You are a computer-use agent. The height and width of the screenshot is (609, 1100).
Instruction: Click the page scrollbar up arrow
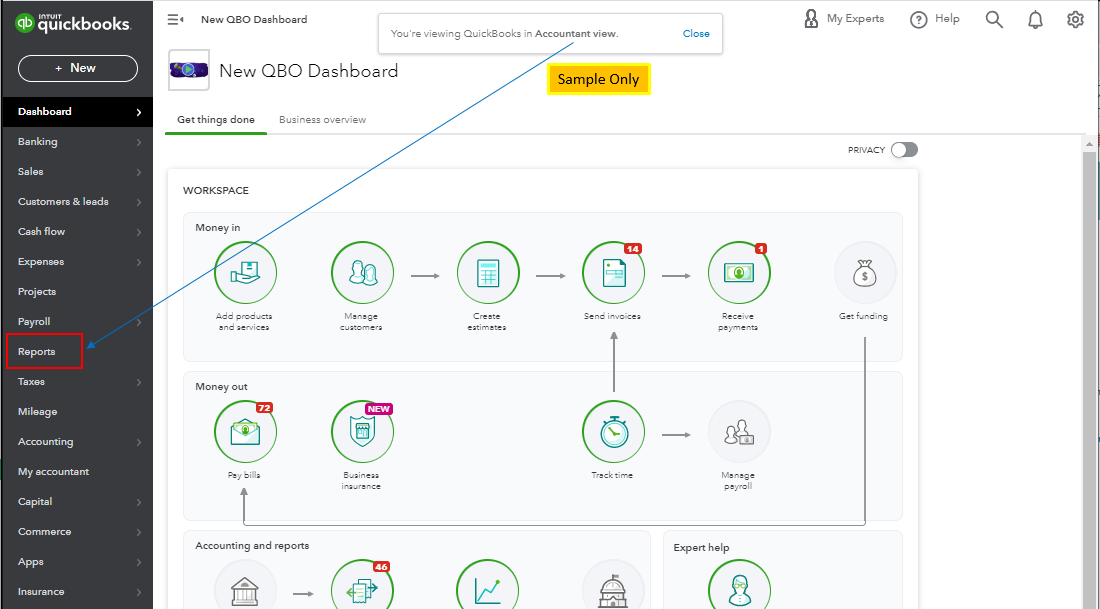point(1089,144)
